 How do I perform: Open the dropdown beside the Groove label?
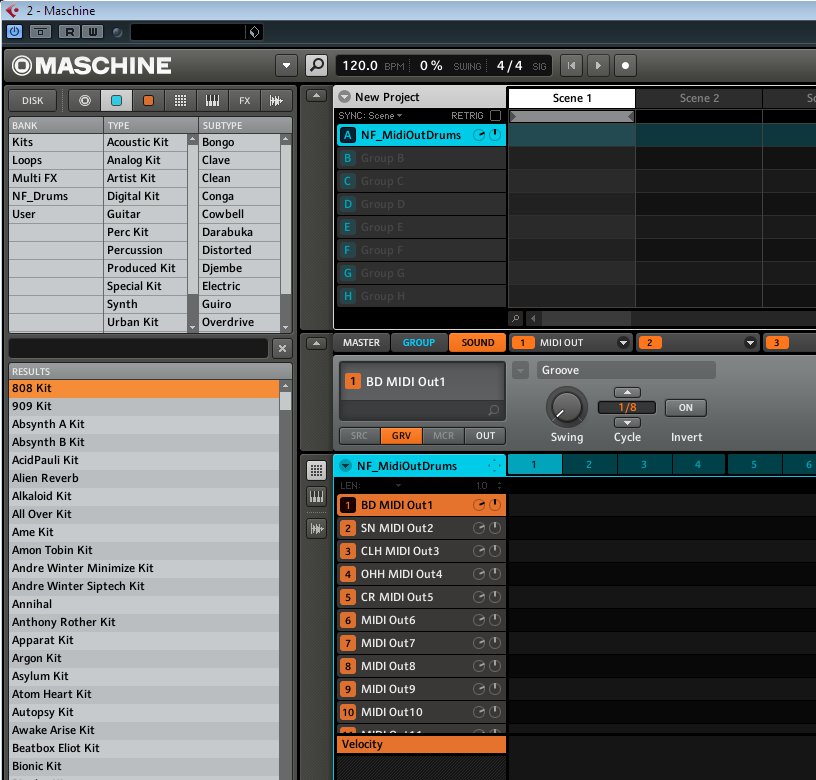pyautogui.click(x=520, y=370)
